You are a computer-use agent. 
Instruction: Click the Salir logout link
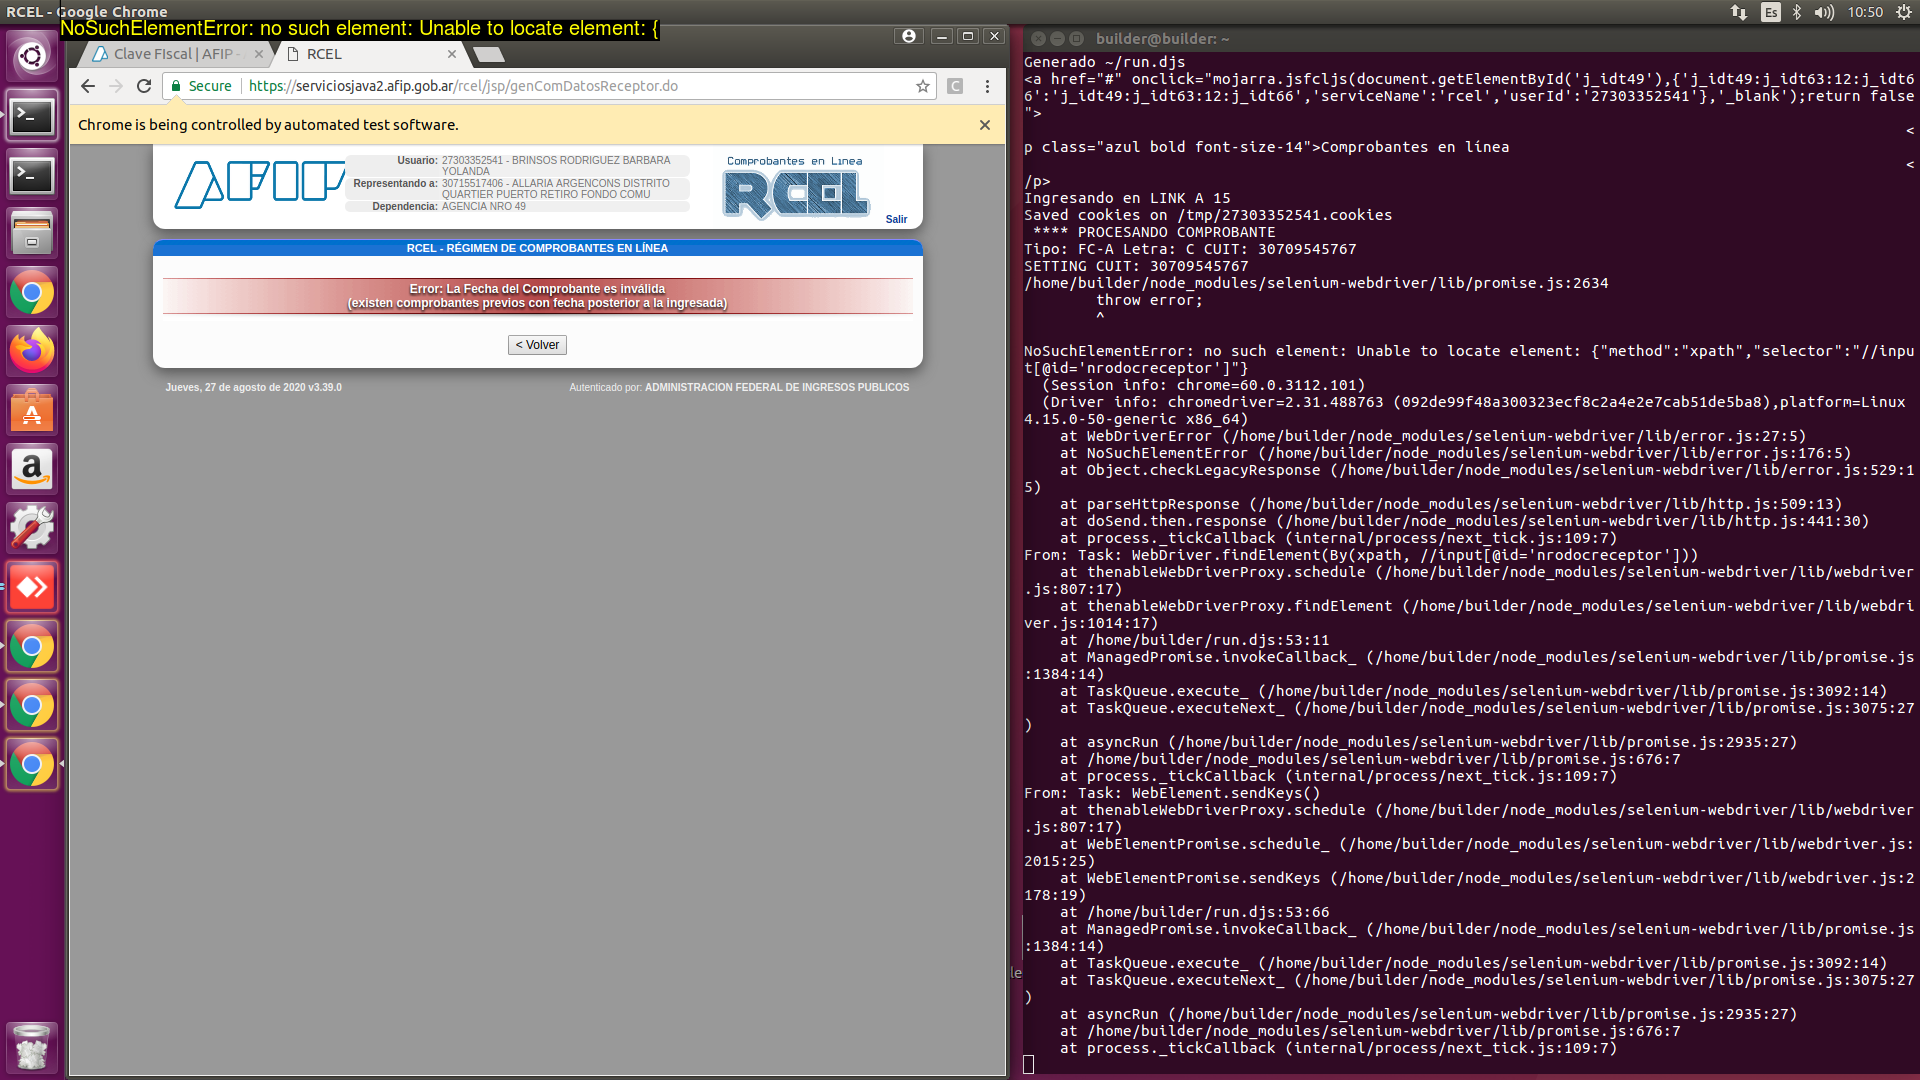click(x=896, y=219)
